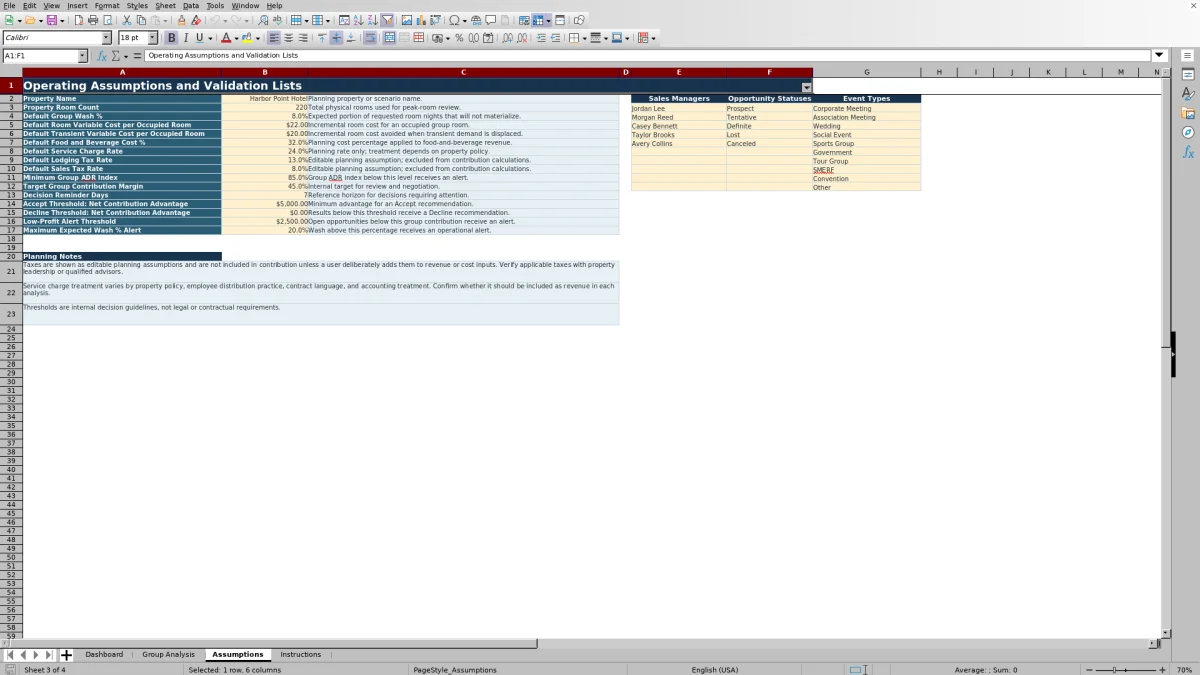Viewport: 1200px width, 675px height.
Task: Expand the formula bar arrow
Action: pos(1159,56)
